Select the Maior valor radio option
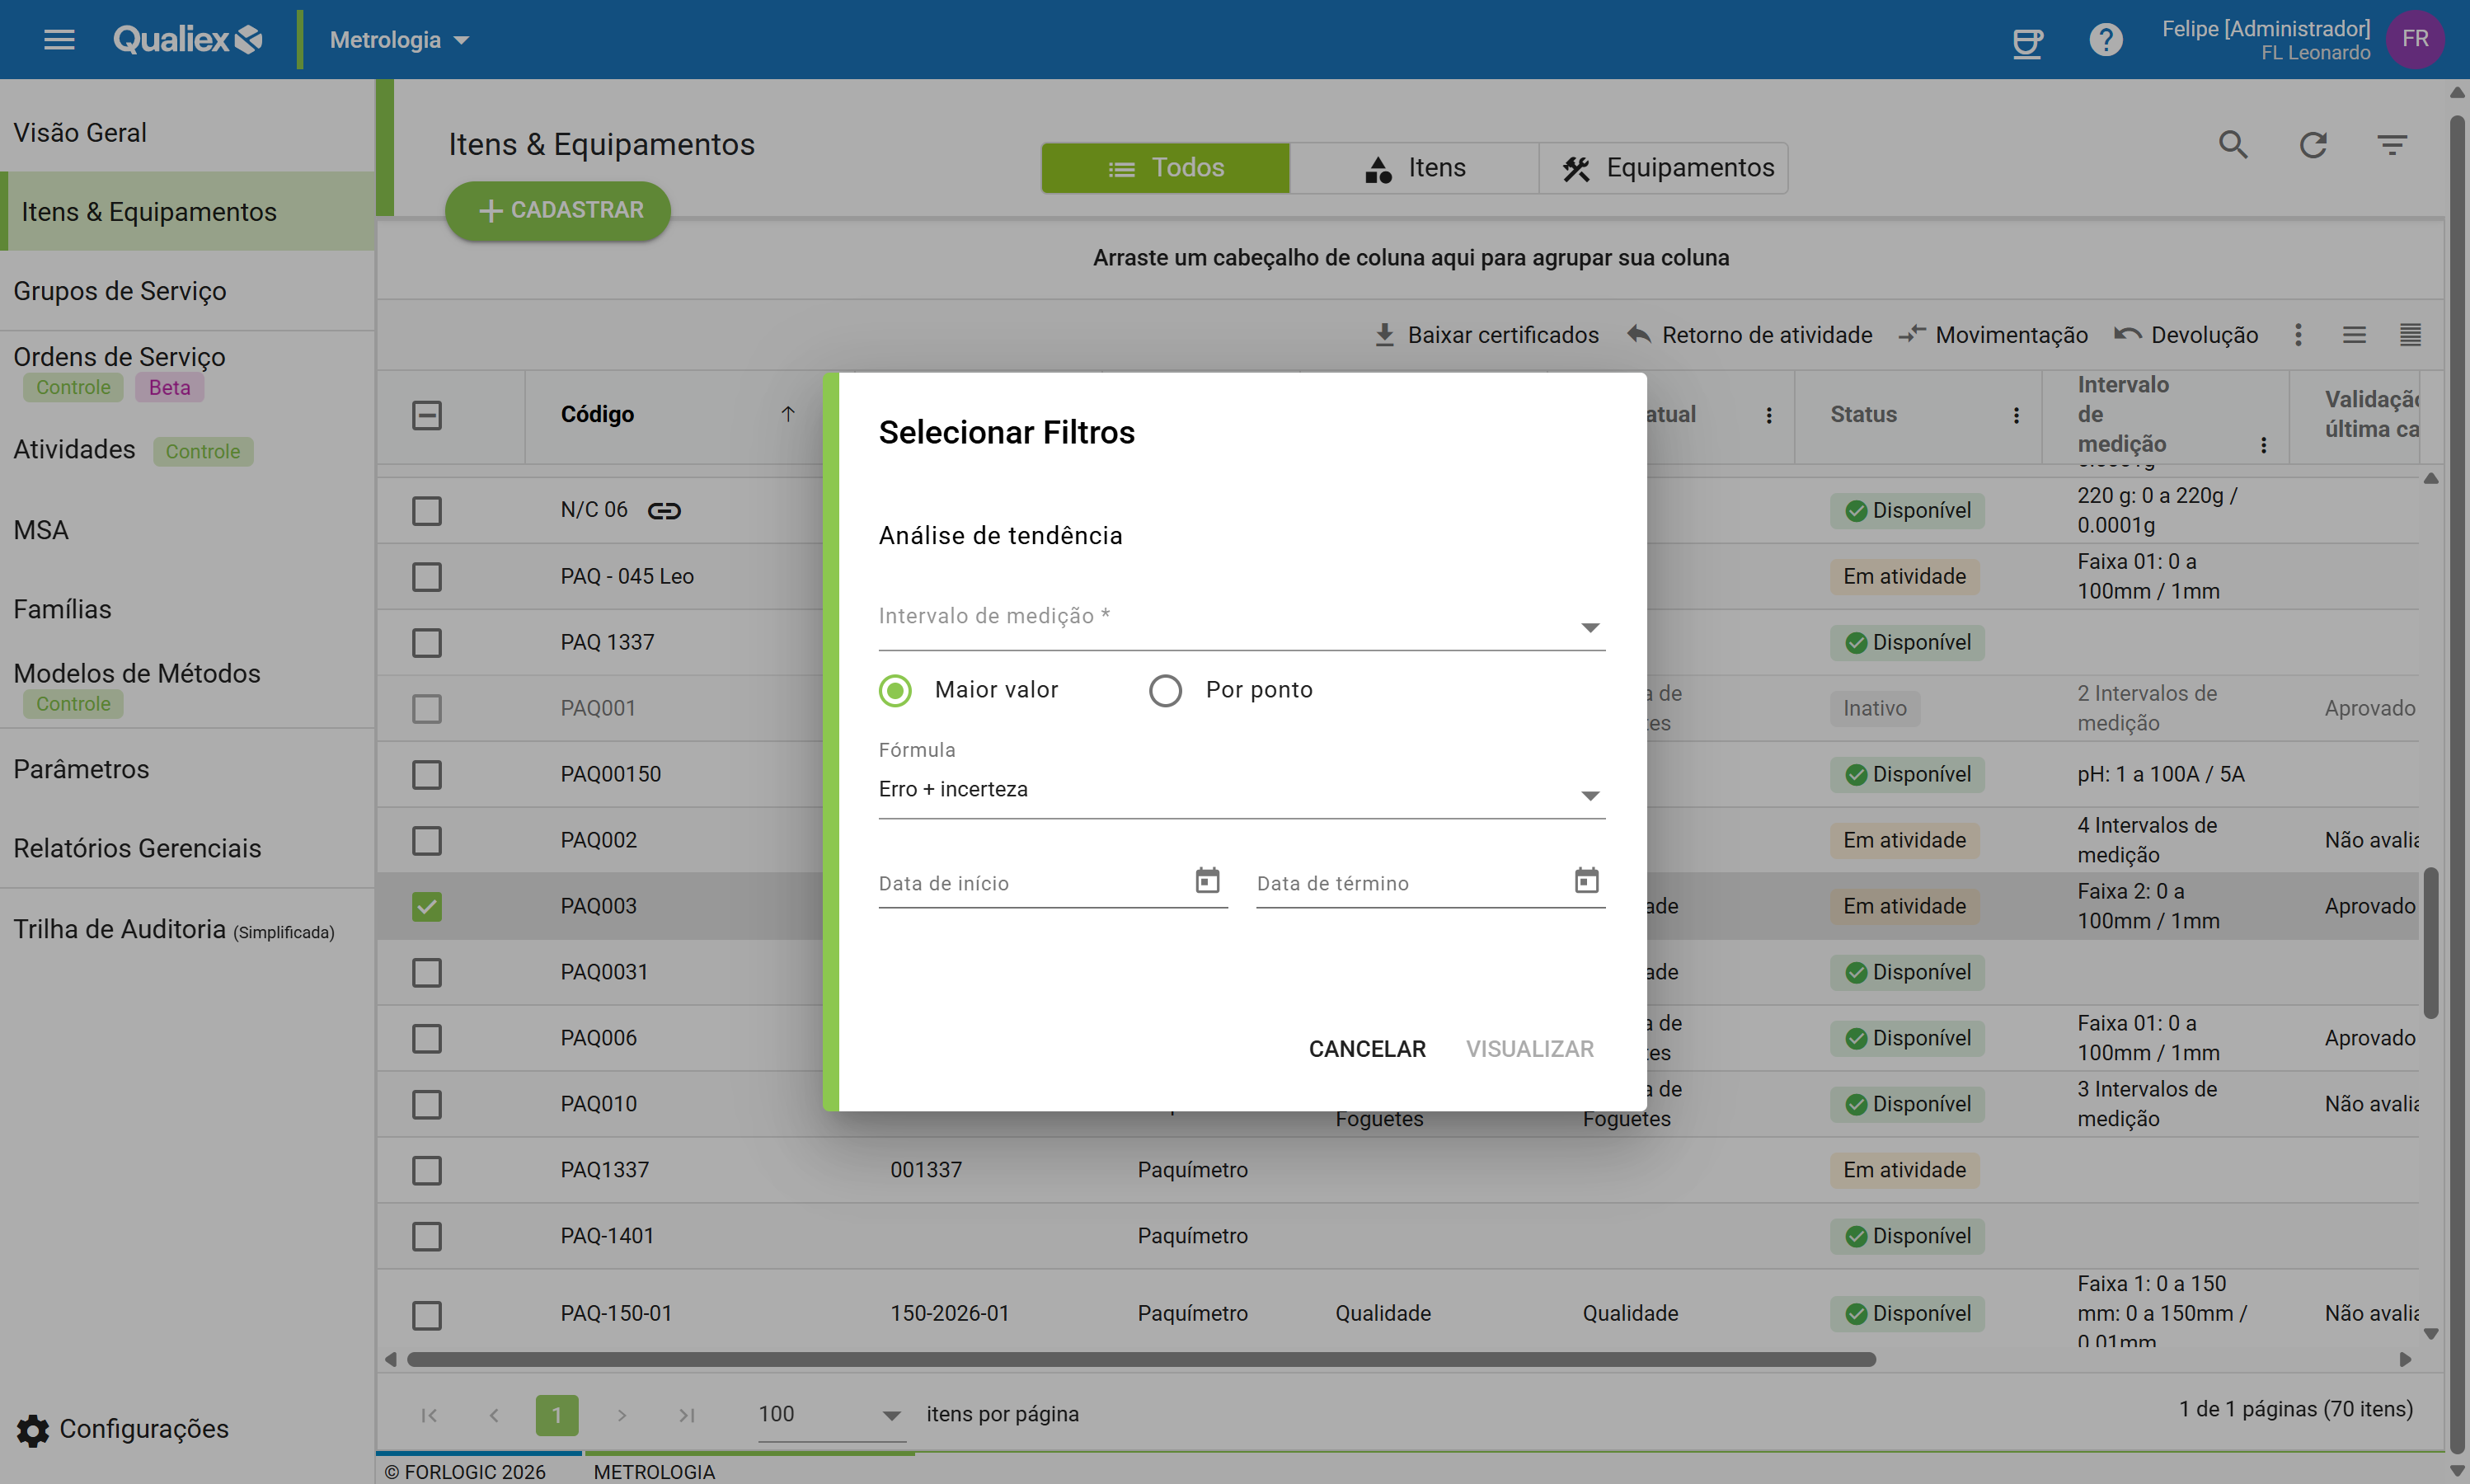This screenshot has width=2470, height=1484. (895, 690)
